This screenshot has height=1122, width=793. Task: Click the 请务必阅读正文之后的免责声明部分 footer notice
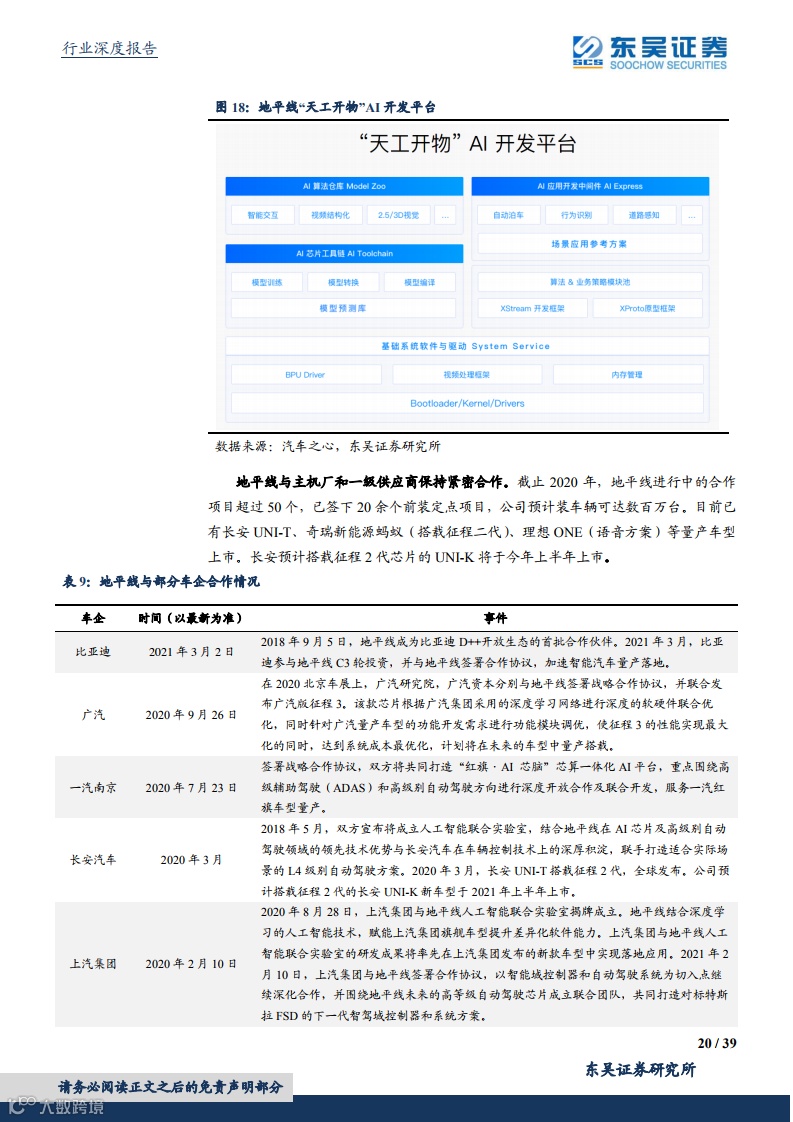[x=170, y=1088]
